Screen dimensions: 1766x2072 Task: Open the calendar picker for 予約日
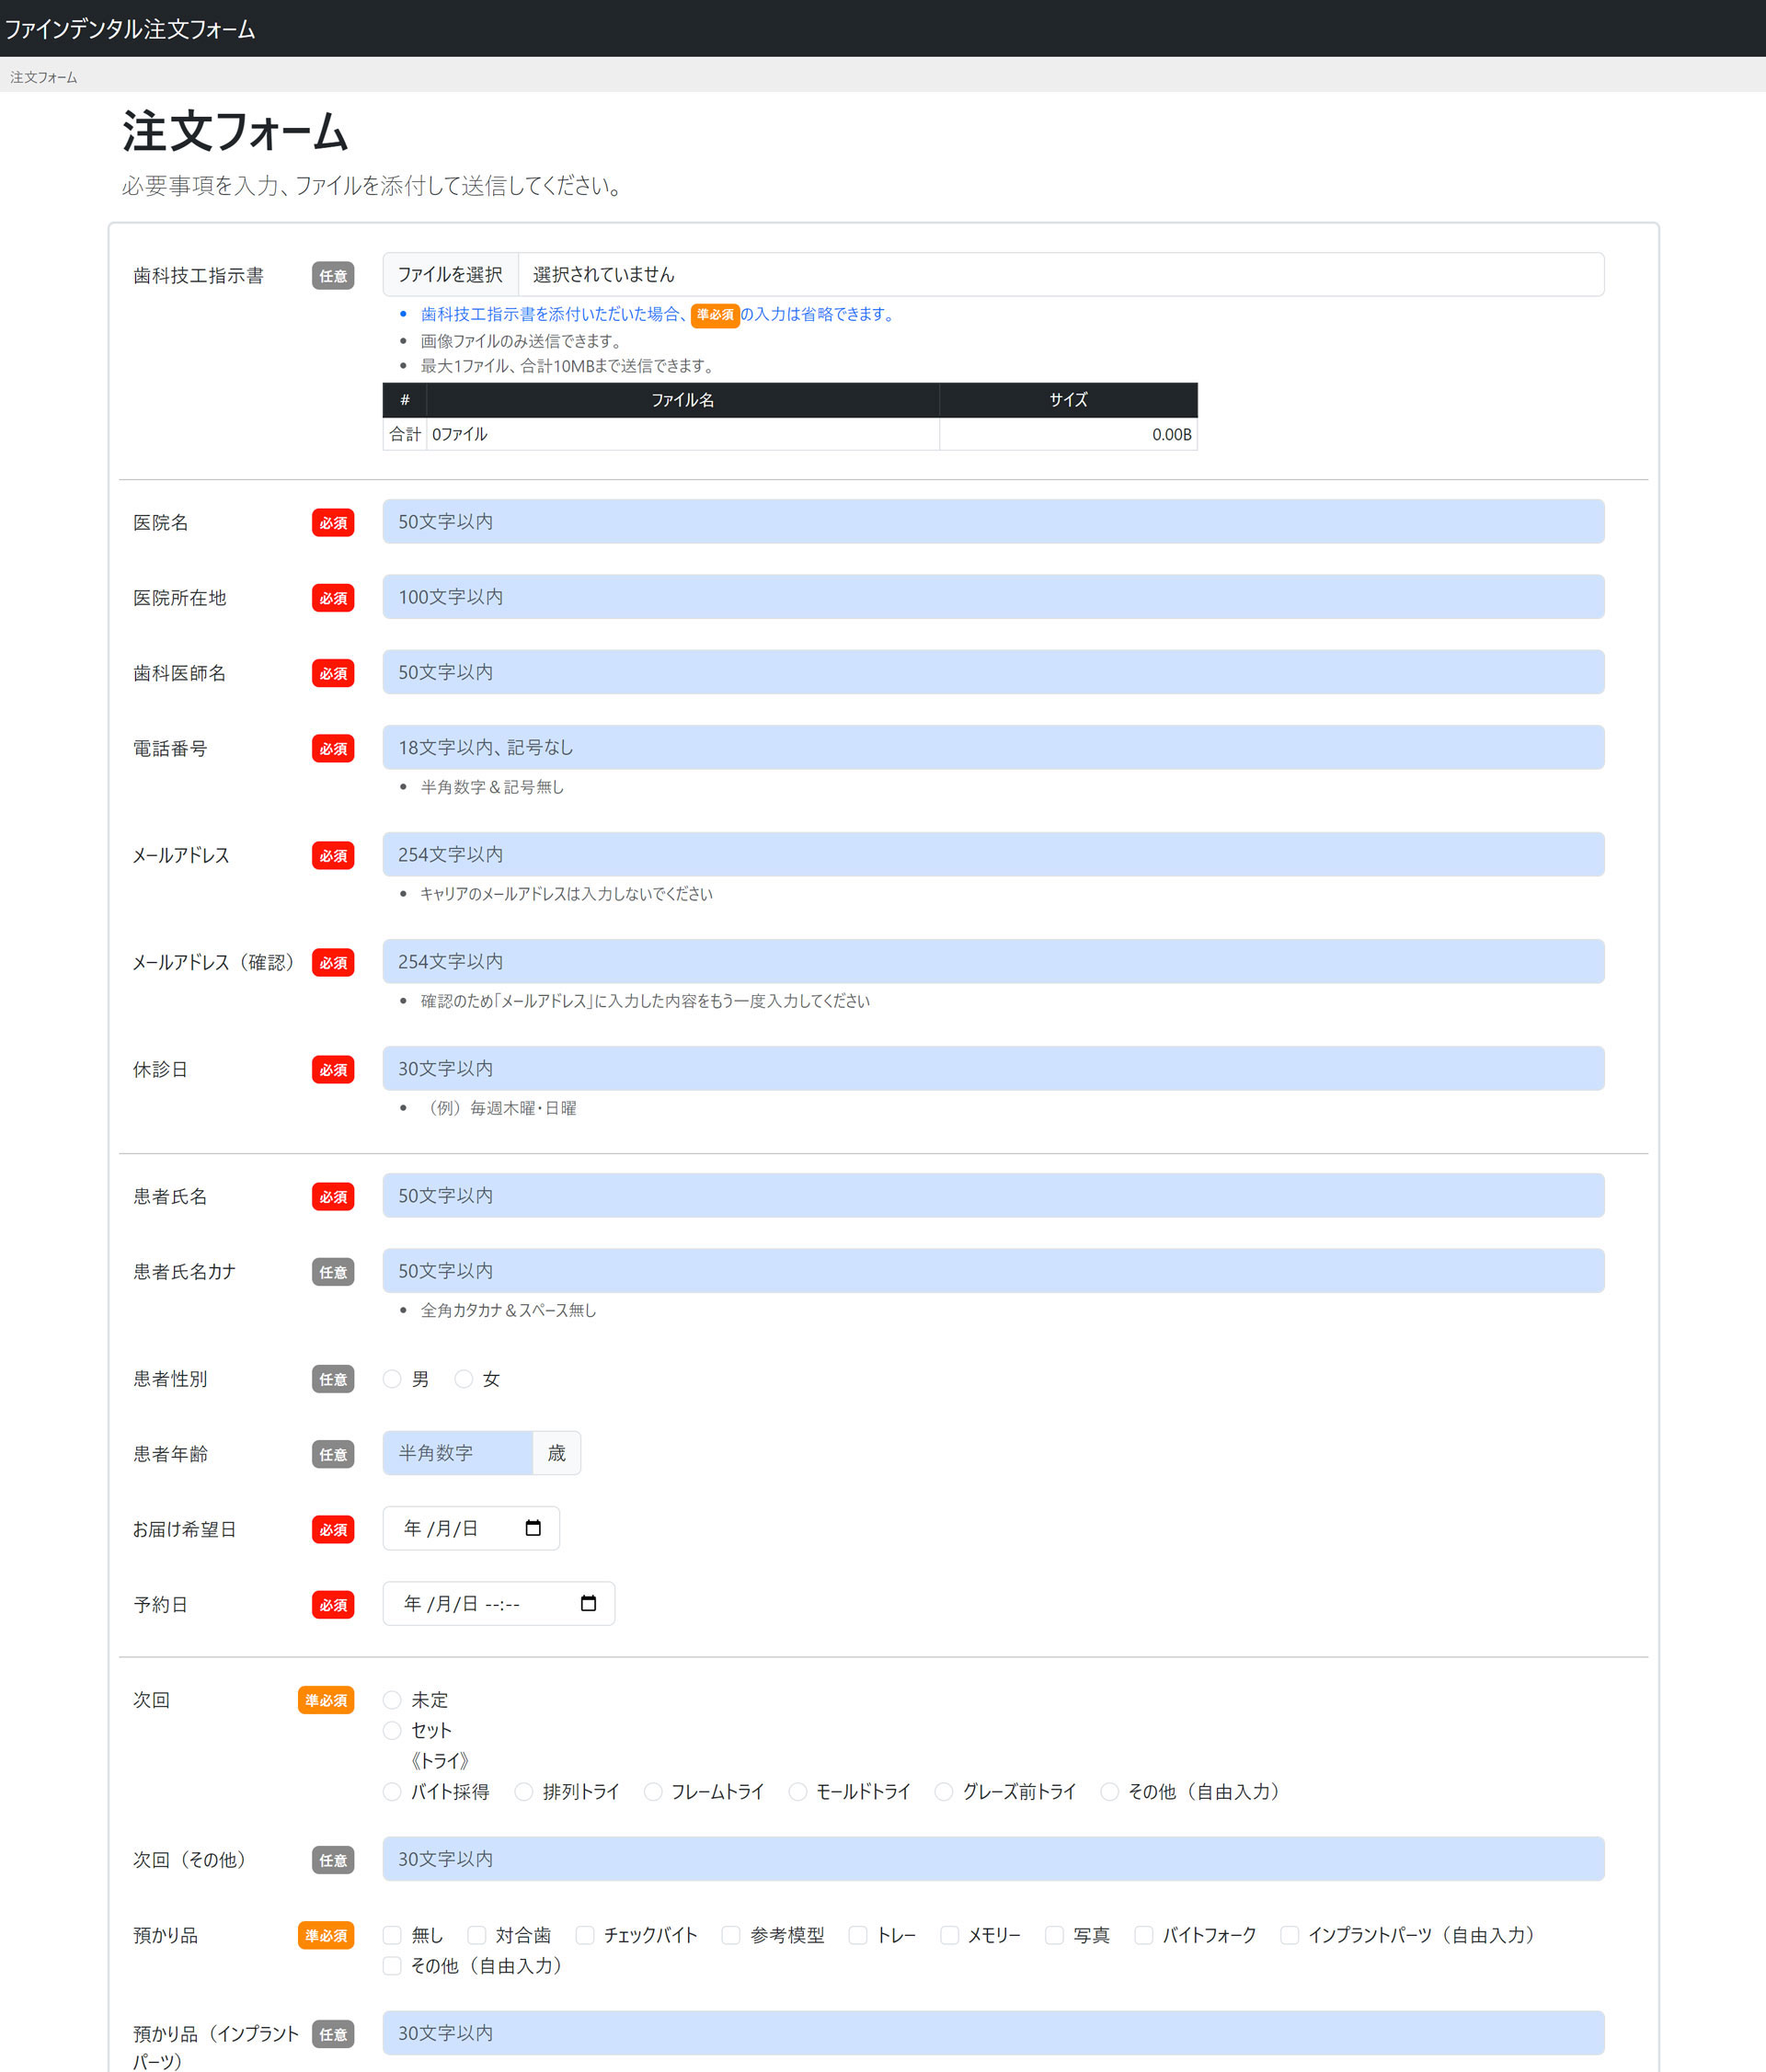click(x=588, y=1603)
